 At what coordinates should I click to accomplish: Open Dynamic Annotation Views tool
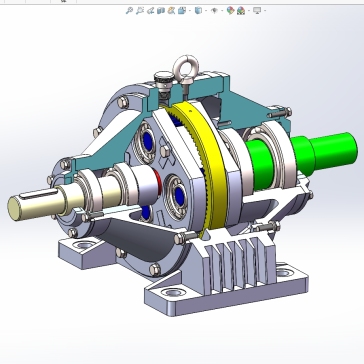[171, 11]
